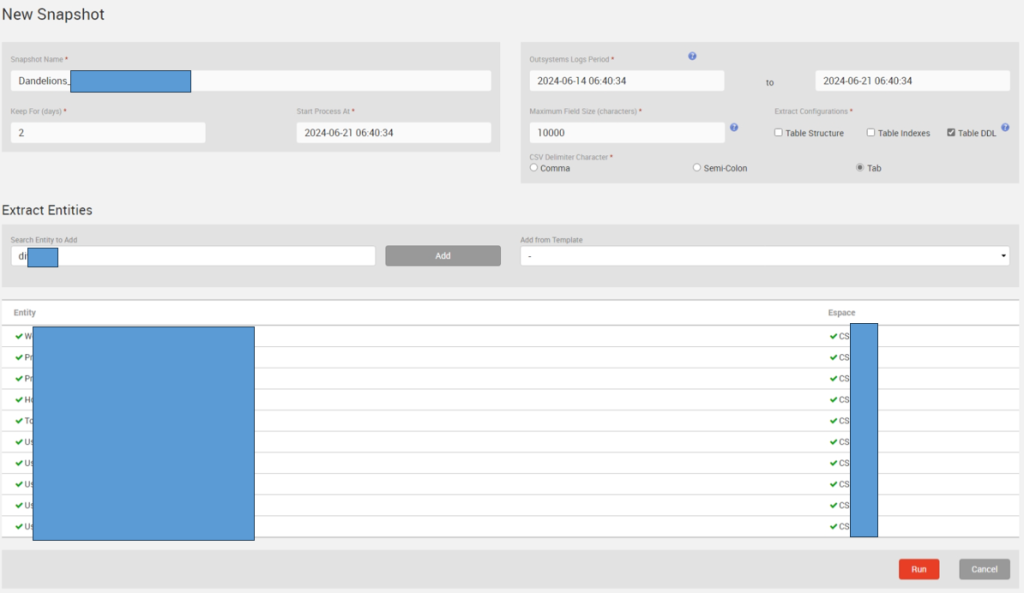Click help icon next to Maximum Field Size
Viewport: 1024px width, 593px height.
(734, 128)
